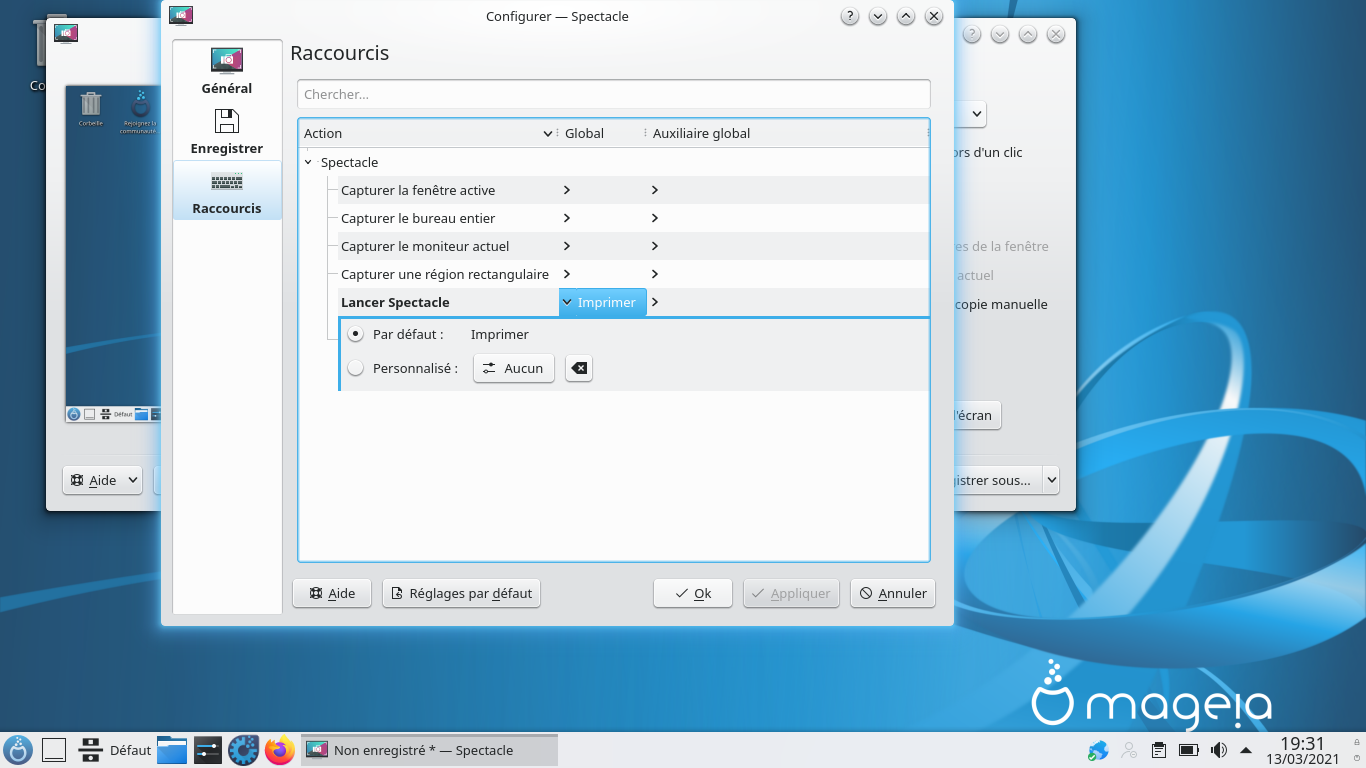The image size is (1366, 768).
Task: Click the Annuler button
Action: (x=893, y=593)
